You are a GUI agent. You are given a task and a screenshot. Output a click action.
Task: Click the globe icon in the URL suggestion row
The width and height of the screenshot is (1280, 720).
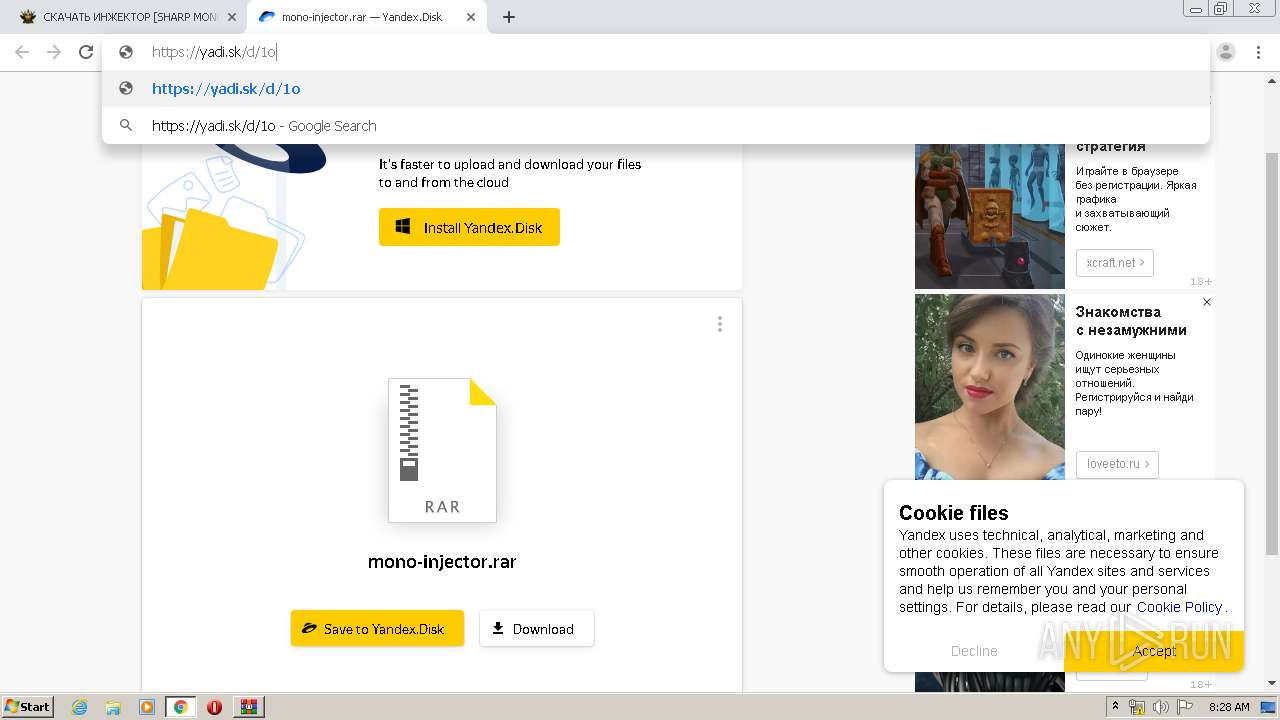pyautogui.click(x=126, y=88)
